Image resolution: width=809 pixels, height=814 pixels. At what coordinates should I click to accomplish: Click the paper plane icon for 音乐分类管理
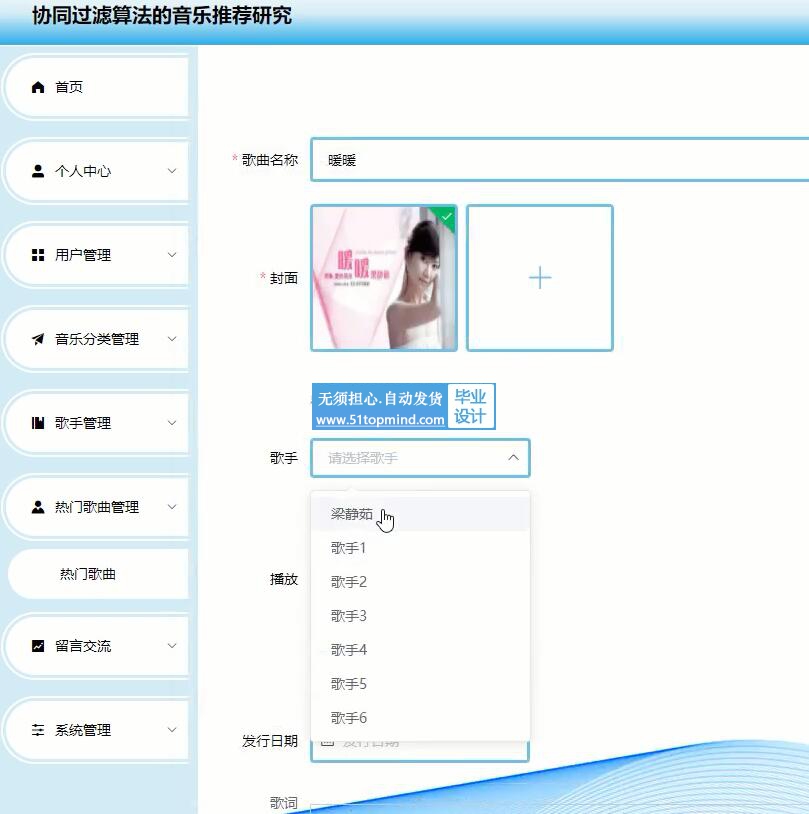pyautogui.click(x=38, y=339)
